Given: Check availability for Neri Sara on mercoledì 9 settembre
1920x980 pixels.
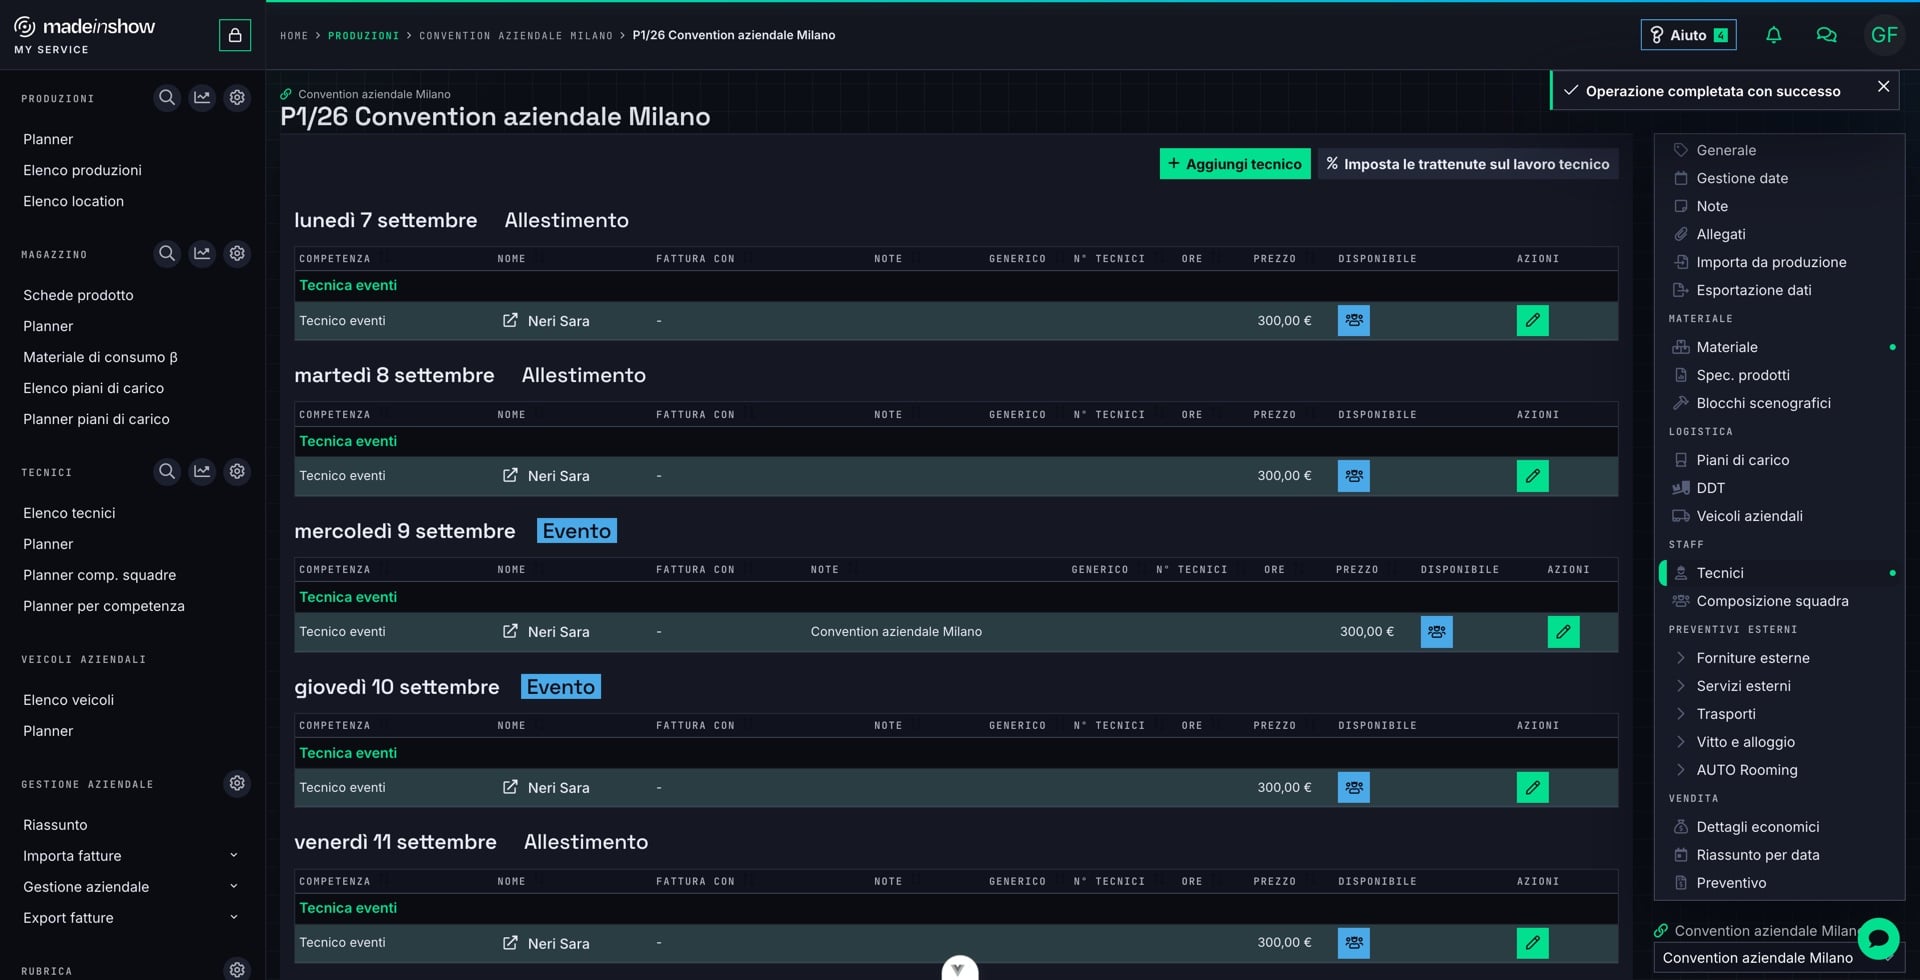Looking at the screenshot, I should pyautogui.click(x=1436, y=632).
